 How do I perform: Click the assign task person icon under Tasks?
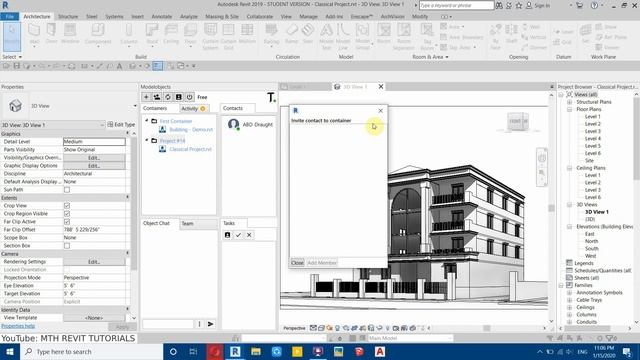[x=227, y=235]
